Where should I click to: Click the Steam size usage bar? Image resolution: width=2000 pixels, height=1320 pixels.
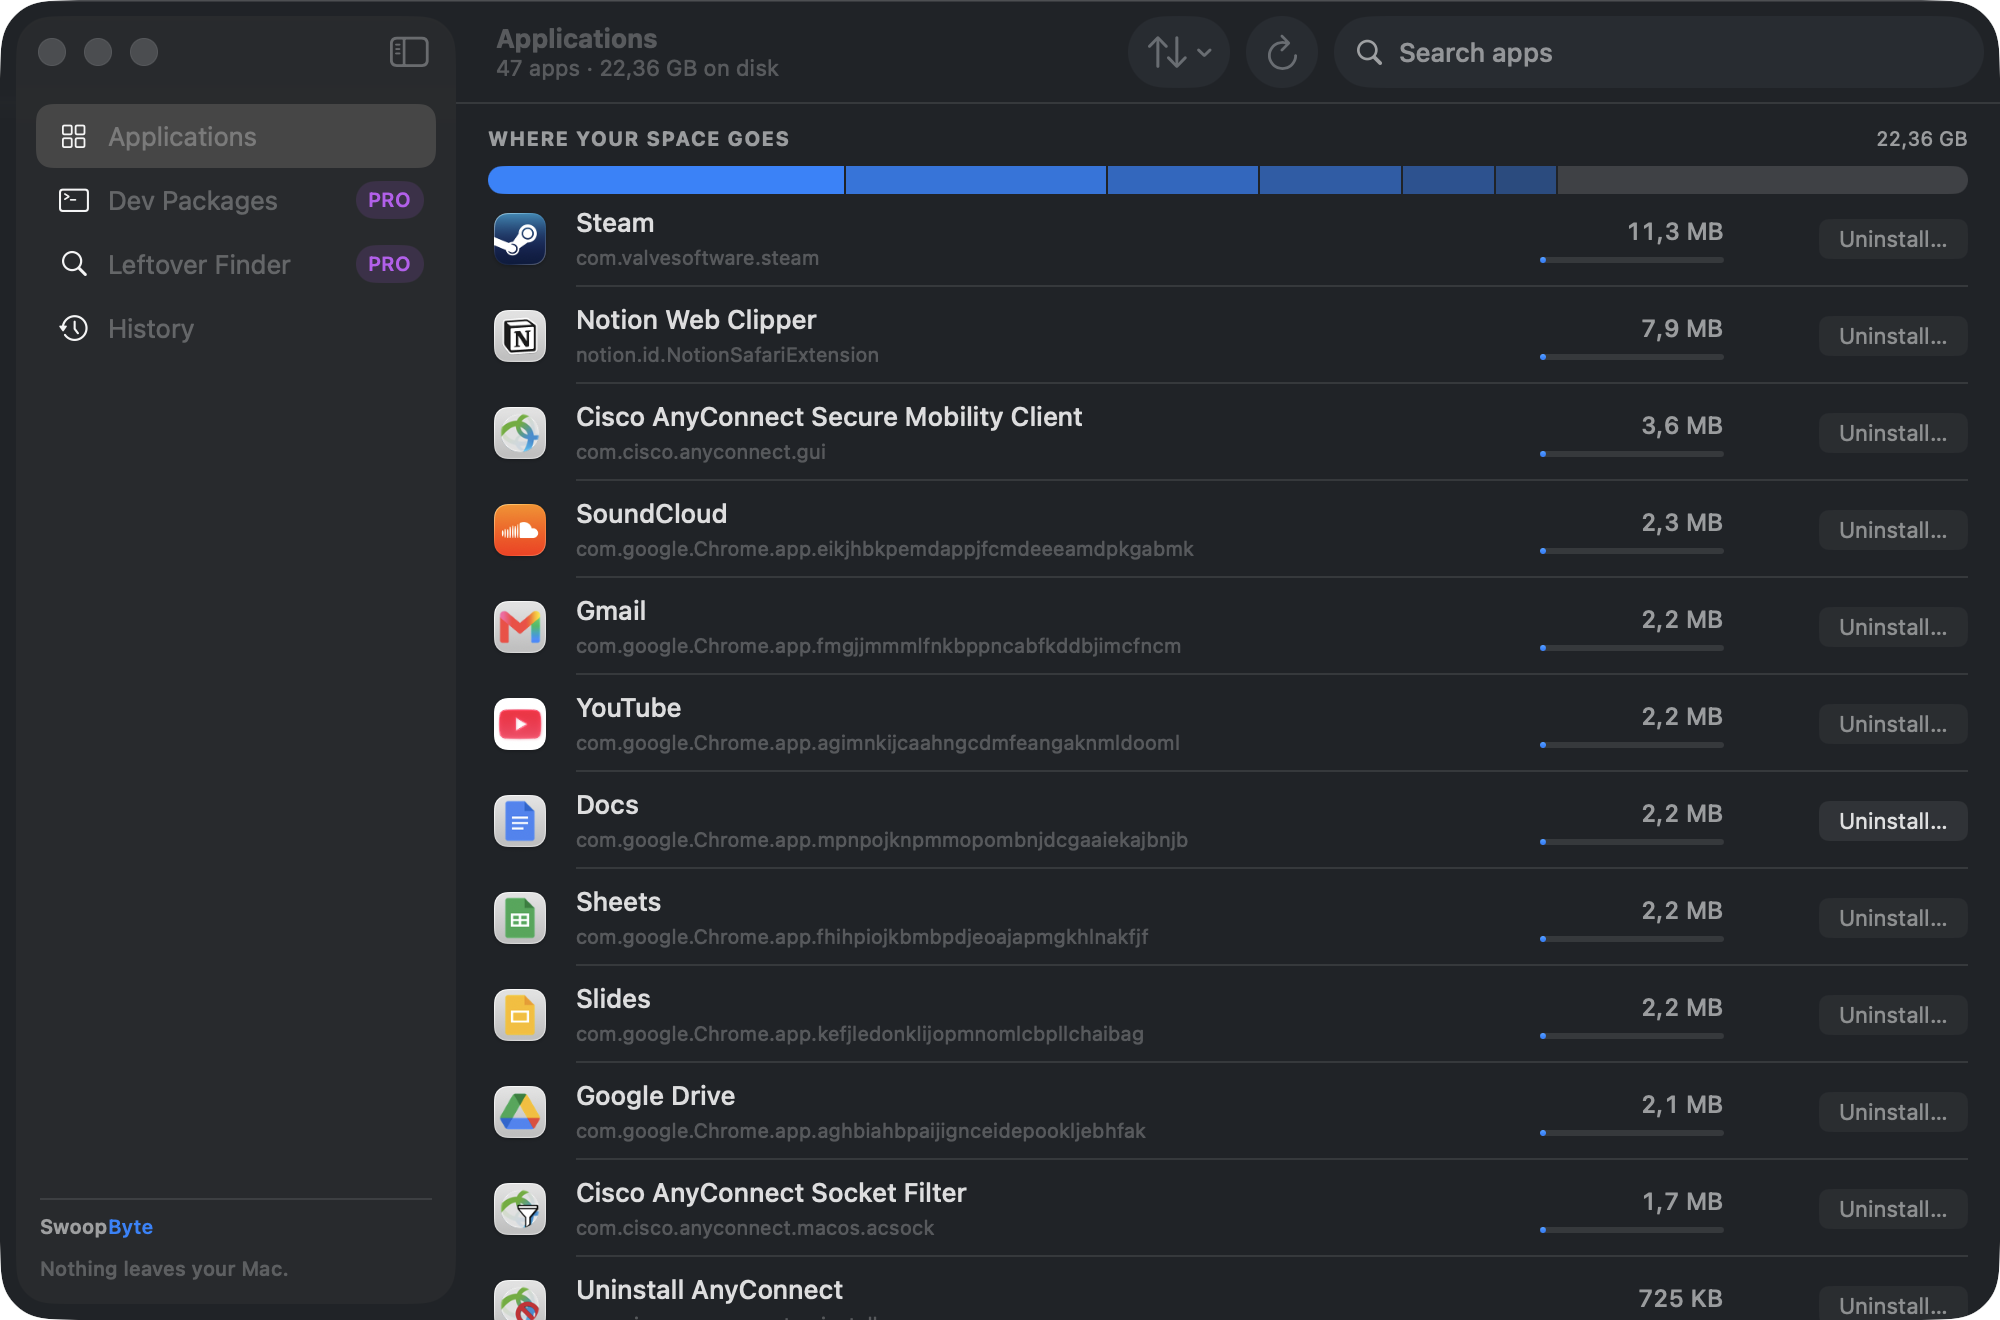point(1631,260)
